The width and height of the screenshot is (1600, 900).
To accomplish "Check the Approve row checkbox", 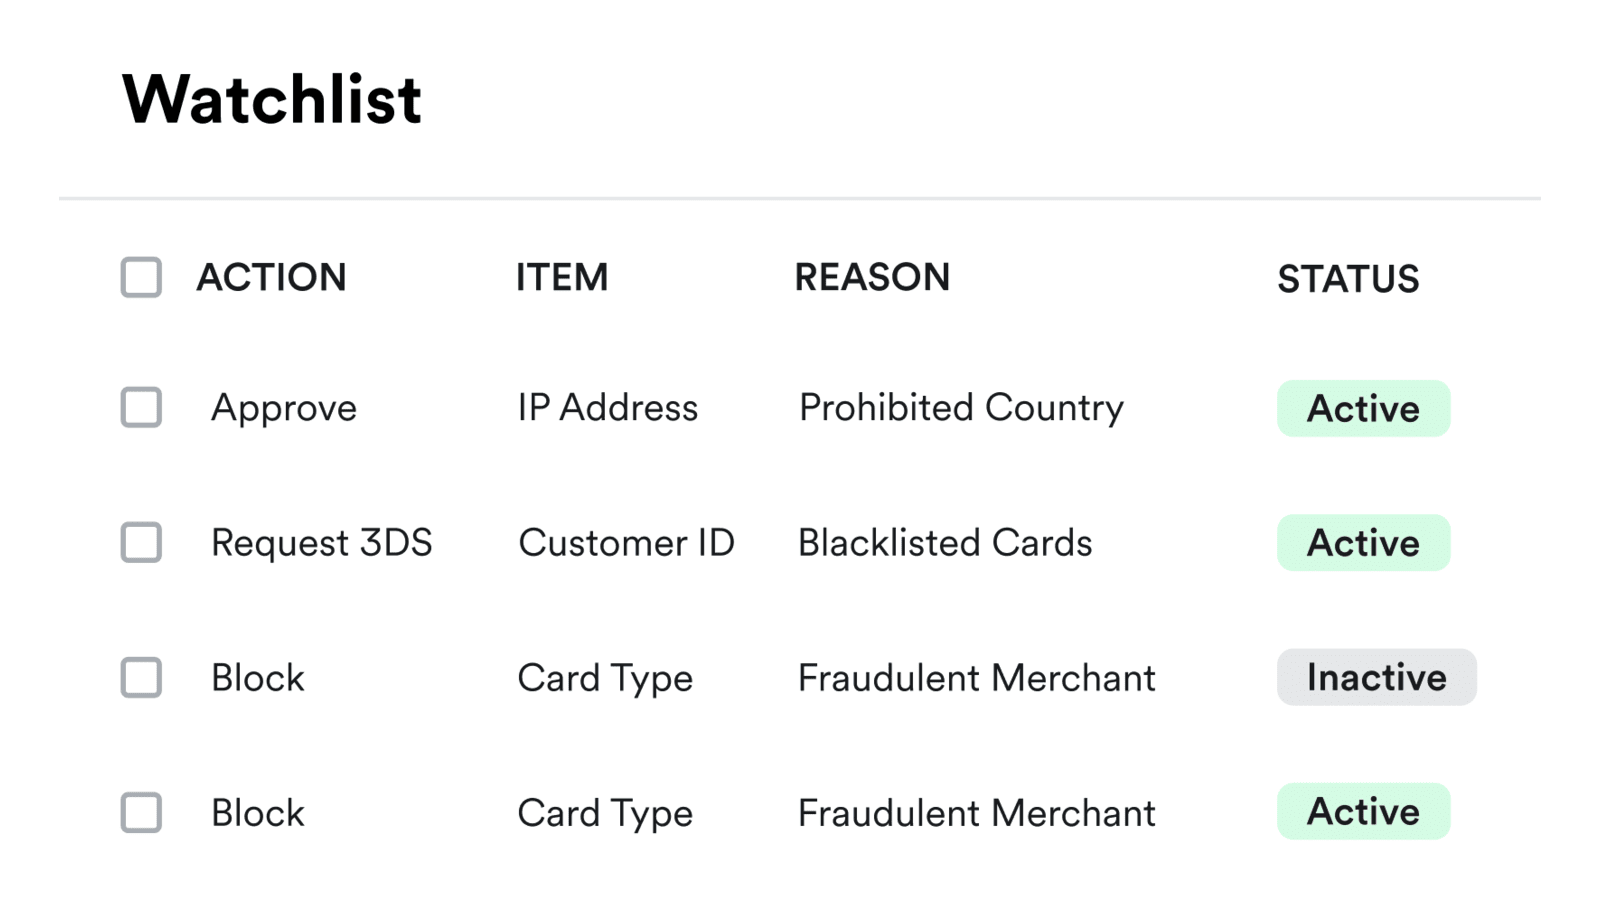I will (141, 407).
